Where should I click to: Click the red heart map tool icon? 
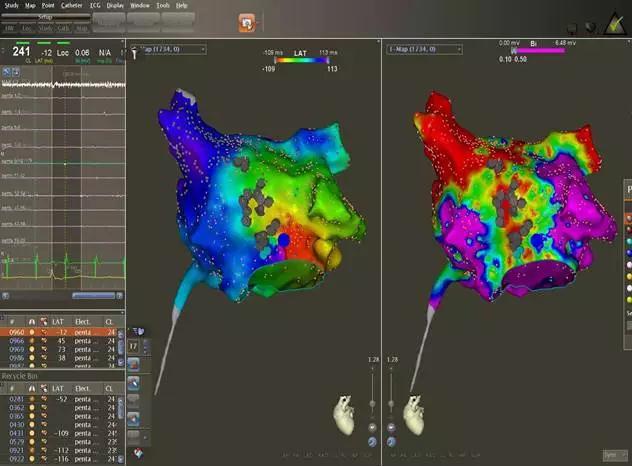(133, 364)
